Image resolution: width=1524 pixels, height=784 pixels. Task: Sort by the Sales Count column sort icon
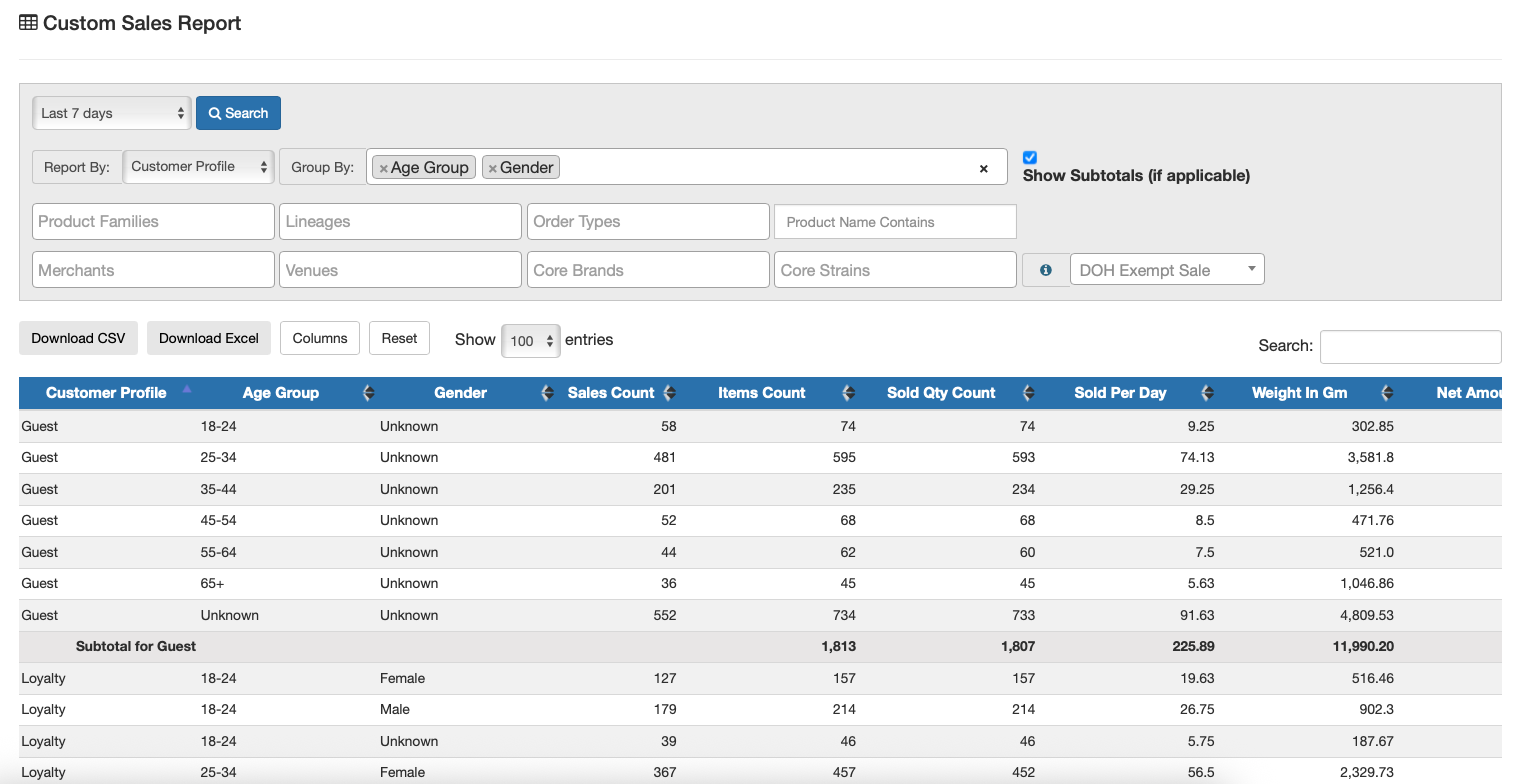[x=670, y=393]
